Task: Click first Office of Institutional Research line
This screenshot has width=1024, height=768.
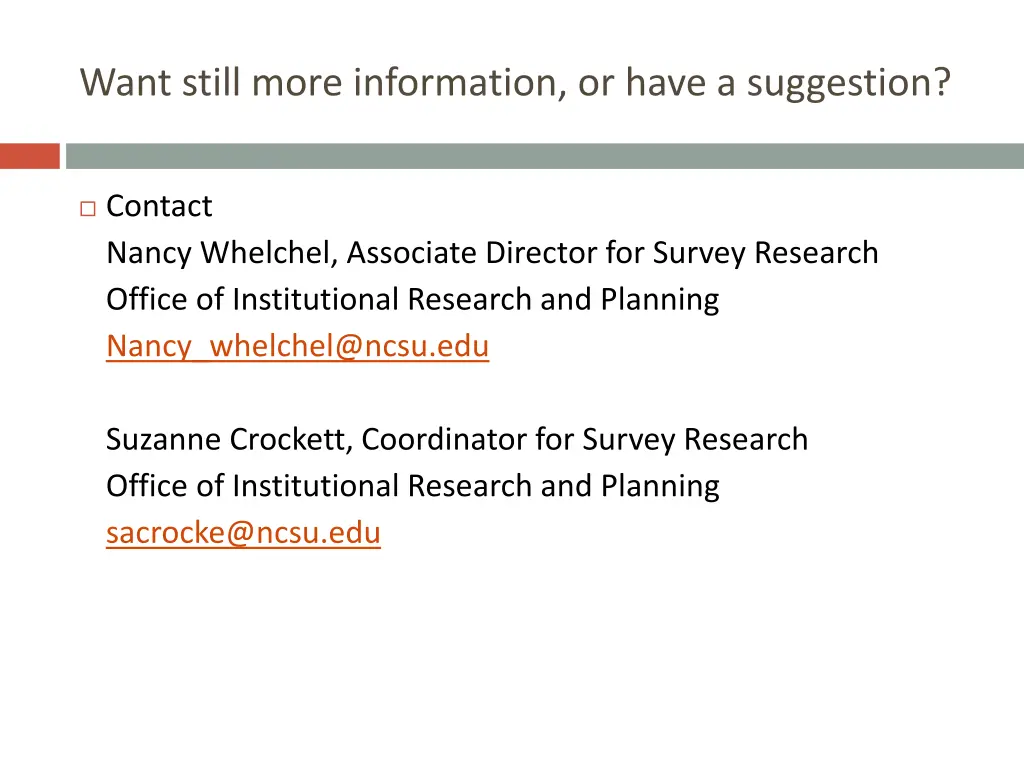Action: pos(413,300)
